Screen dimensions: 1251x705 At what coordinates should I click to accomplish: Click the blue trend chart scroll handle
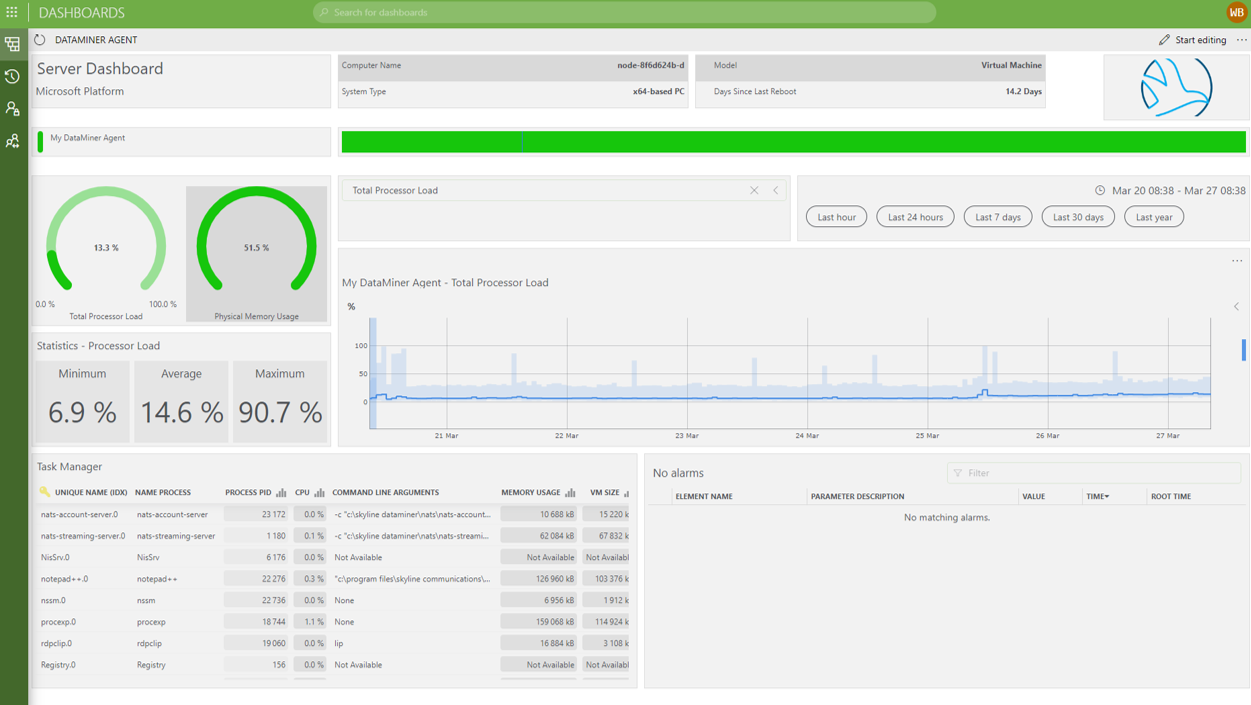tap(1243, 349)
